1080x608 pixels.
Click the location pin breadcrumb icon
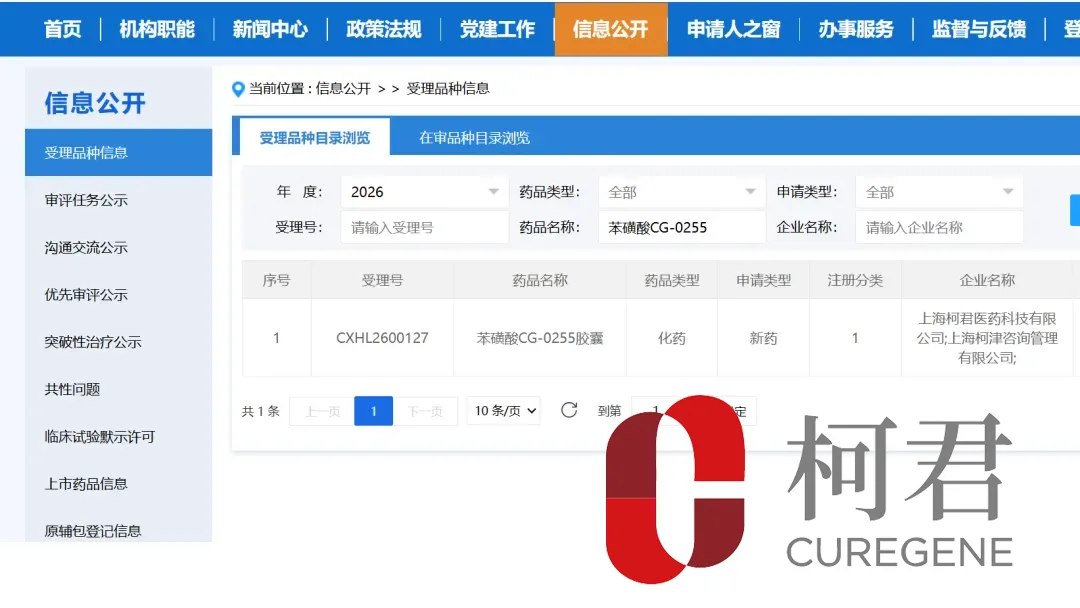tap(237, 89)
